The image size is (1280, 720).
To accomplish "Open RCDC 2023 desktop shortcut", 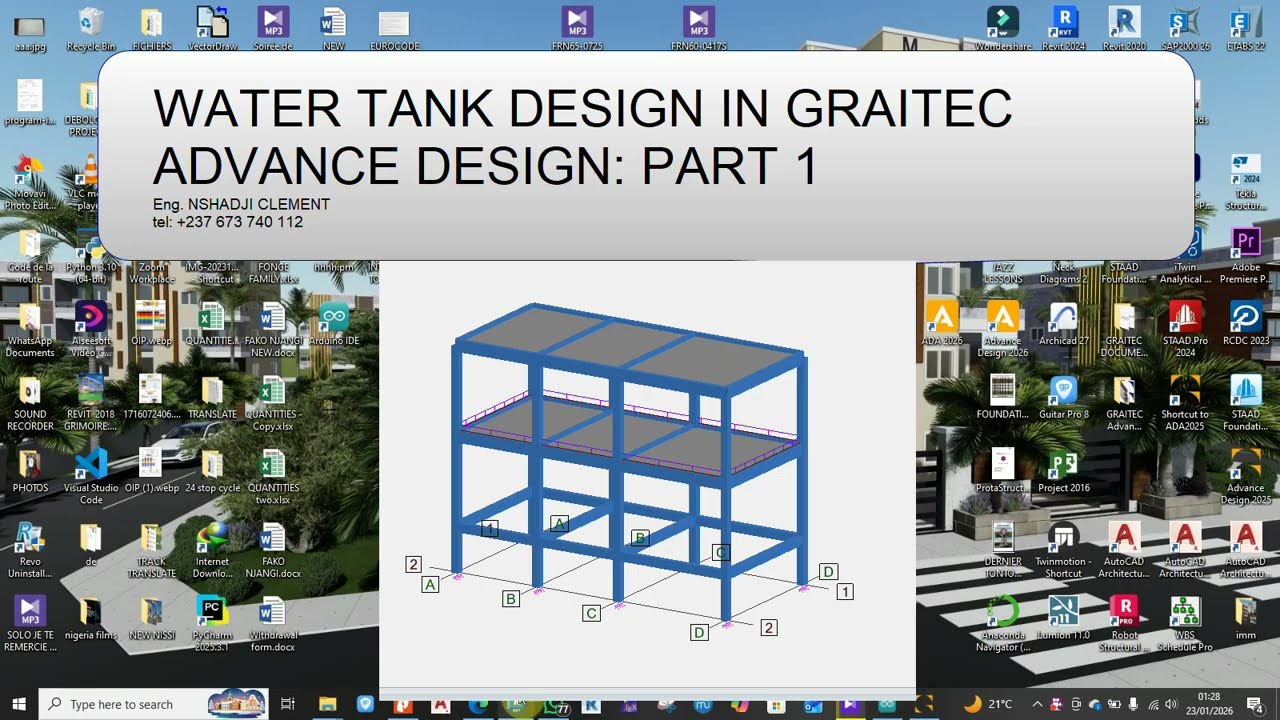I will point(1246,323).
